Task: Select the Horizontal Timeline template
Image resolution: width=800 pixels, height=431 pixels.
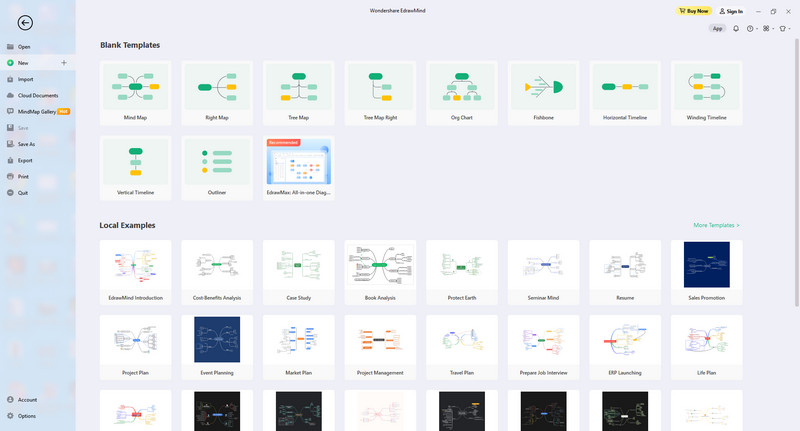Action: point(625,93)
